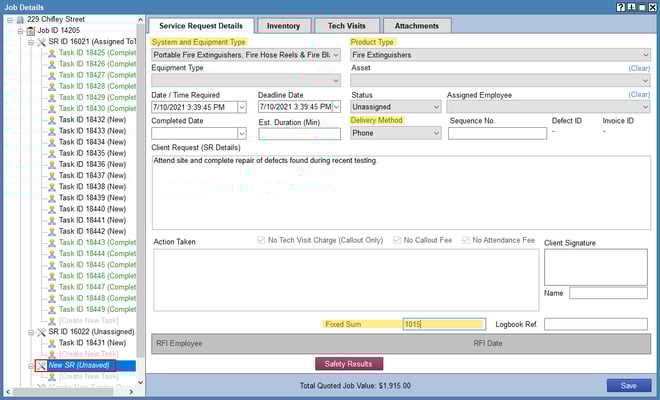Collapse the SR ID 16021 tree node
Screen dimensions: 660x400
(31, 42)
